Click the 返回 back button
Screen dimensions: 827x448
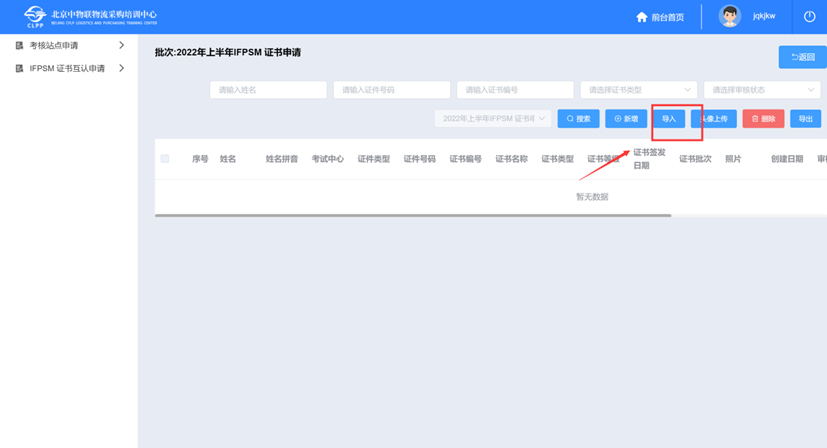802,57
